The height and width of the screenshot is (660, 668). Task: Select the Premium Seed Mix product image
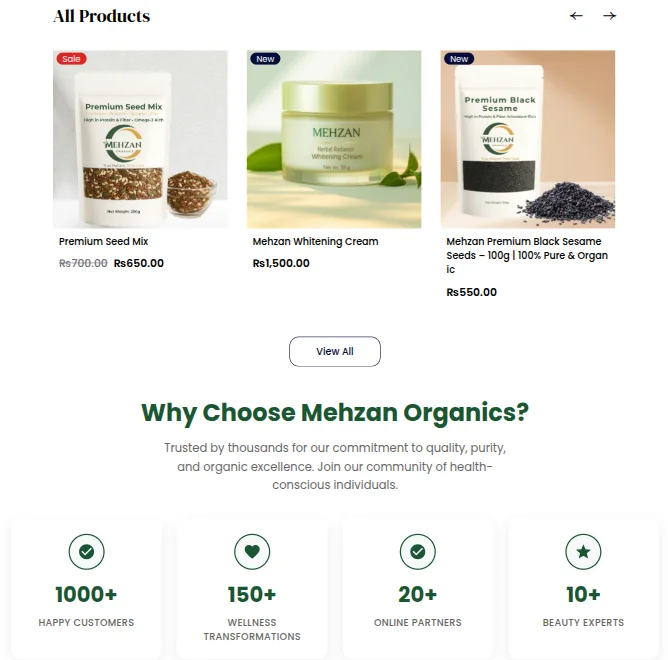140,139
